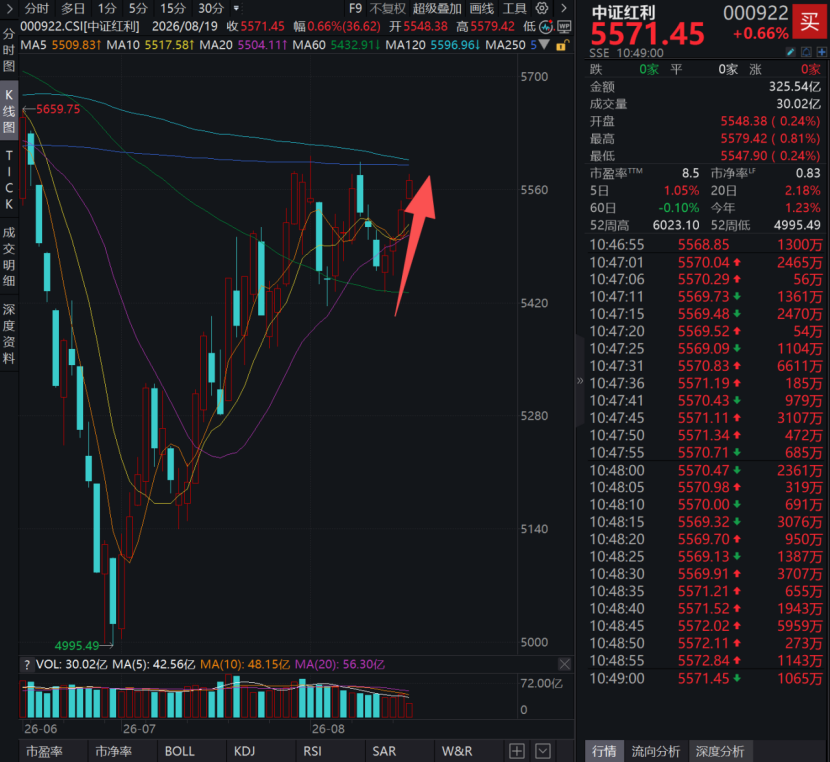Open the 工具 tools menu
The image size is (830, 762).
click(x=515, y=8)
